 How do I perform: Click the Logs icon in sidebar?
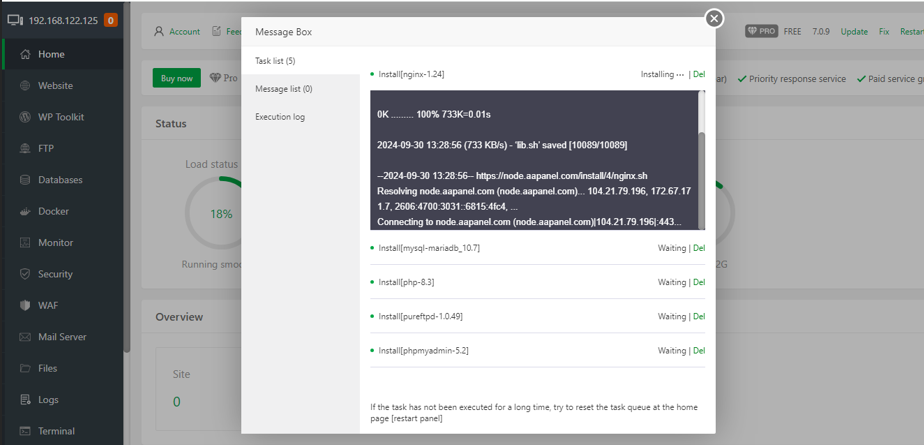(x=25, y=400)
